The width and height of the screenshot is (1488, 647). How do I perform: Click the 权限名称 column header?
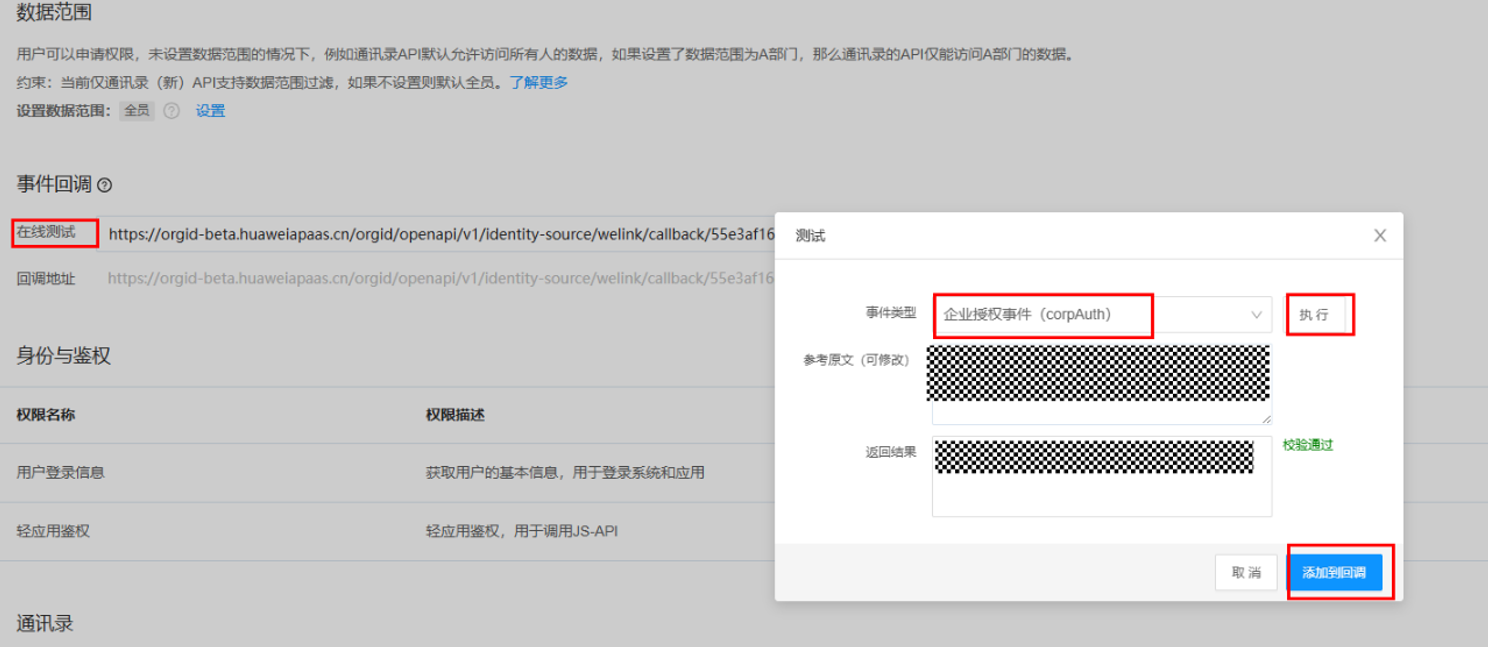[46, 414]
